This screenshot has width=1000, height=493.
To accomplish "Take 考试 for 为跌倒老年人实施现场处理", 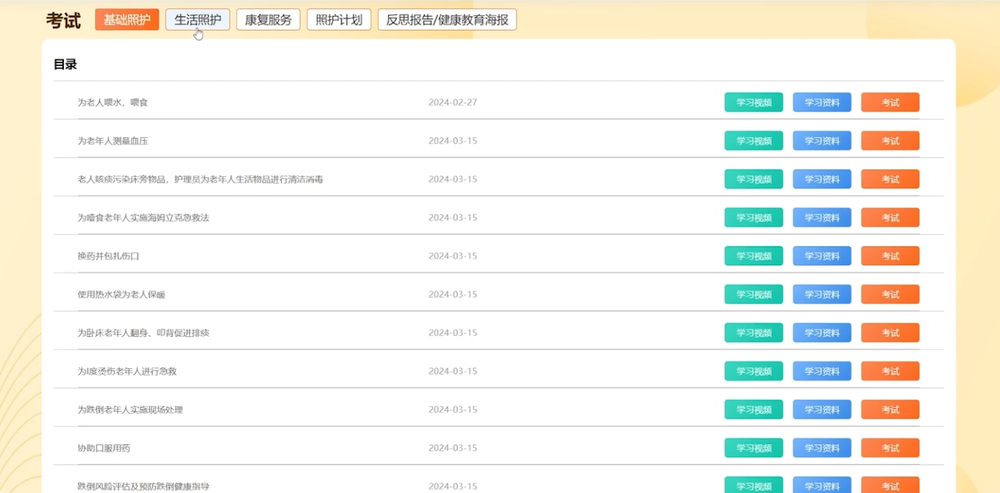I will (890, 409).
